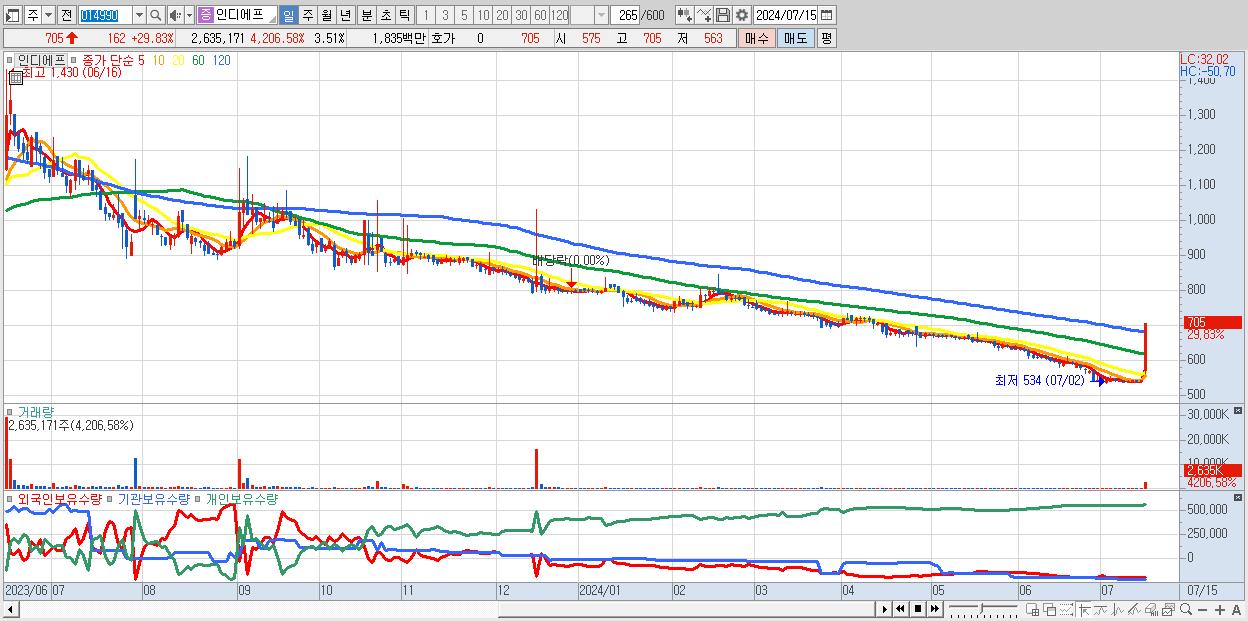Select the 일 daily period toggle
The height and width of the screenshot is (621, 1248).
click(288, 15)
